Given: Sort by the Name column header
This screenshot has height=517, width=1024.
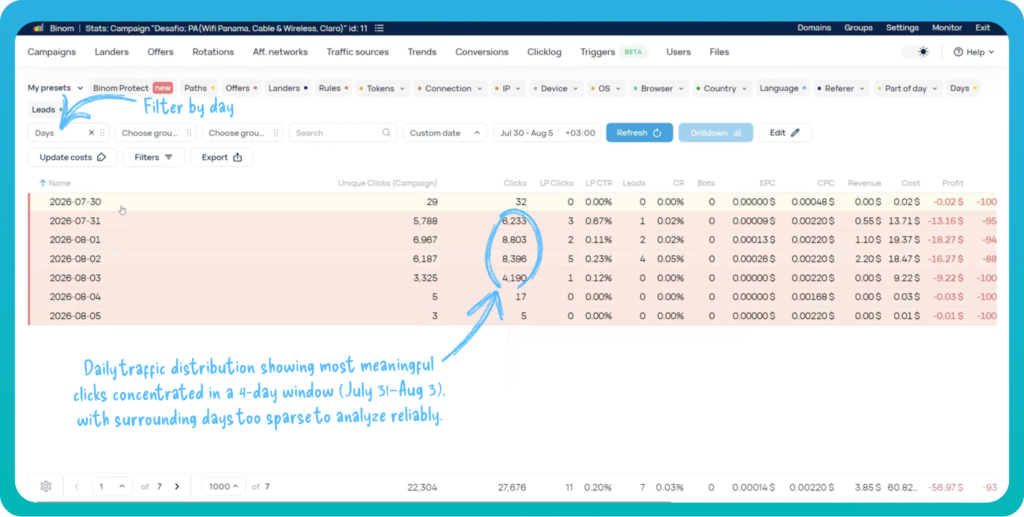Looking at the screenshot, I should pos(59,183).
